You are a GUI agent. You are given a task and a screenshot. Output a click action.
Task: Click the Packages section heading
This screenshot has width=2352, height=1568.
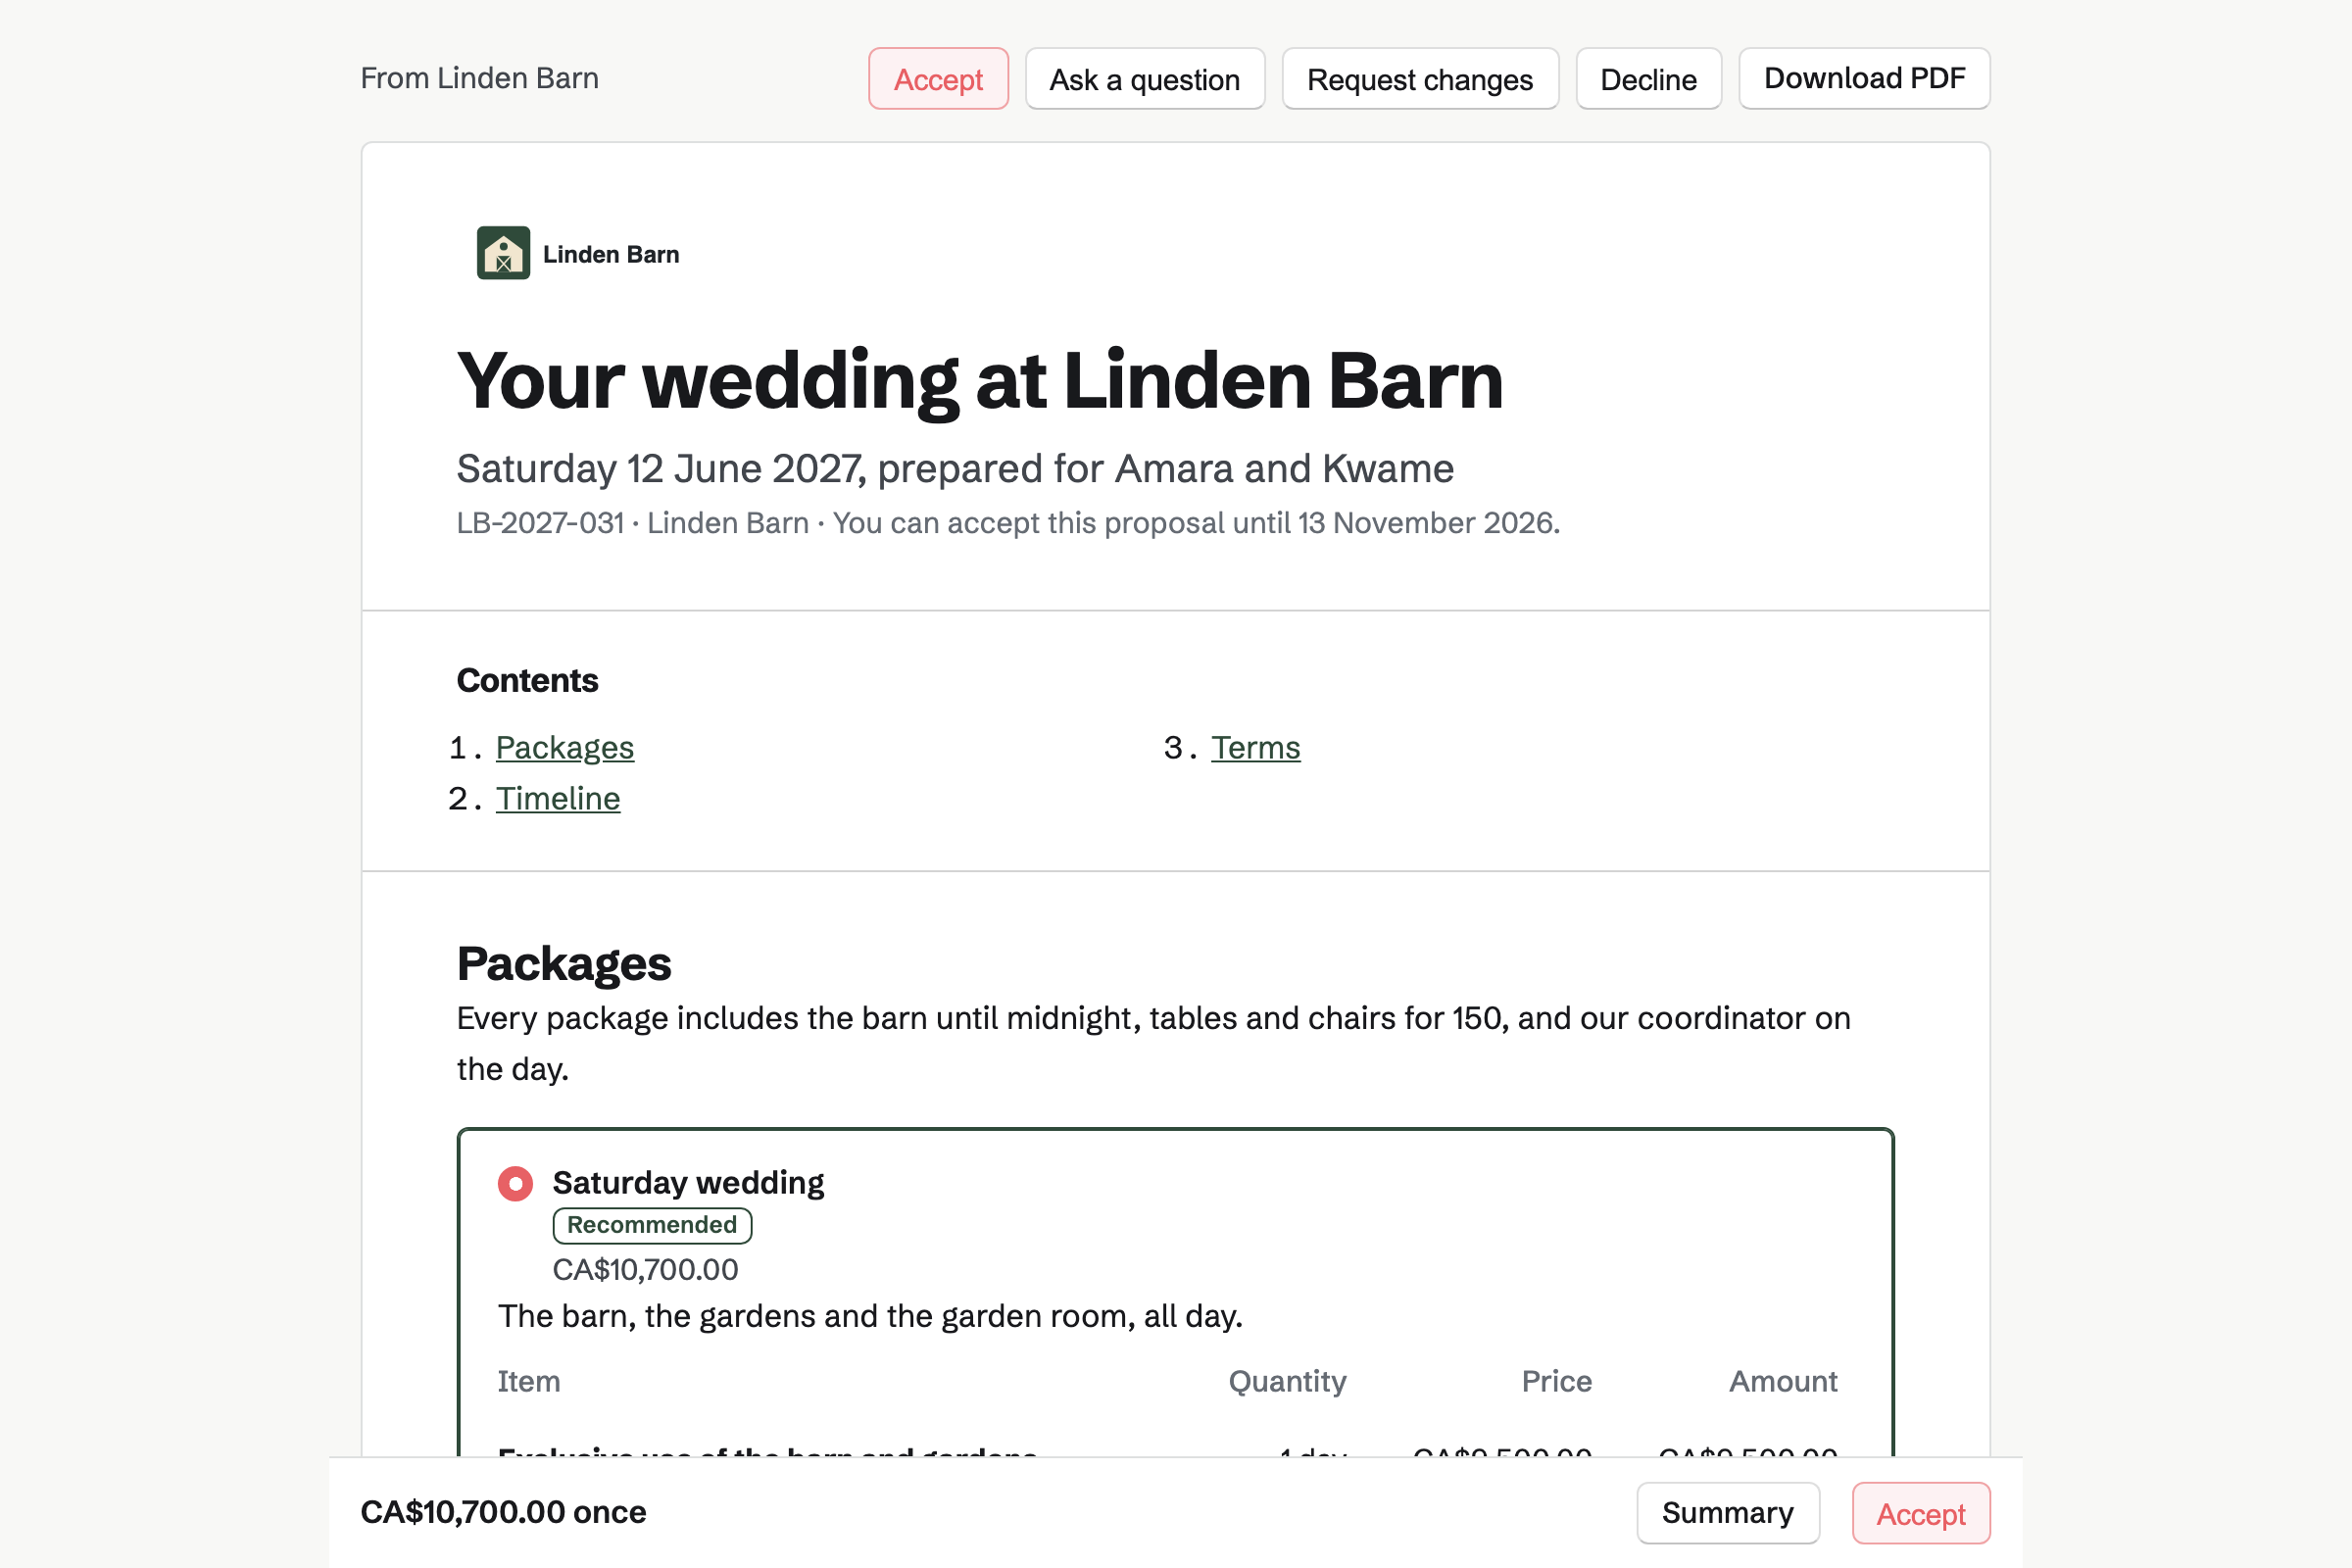pos(564,963)
